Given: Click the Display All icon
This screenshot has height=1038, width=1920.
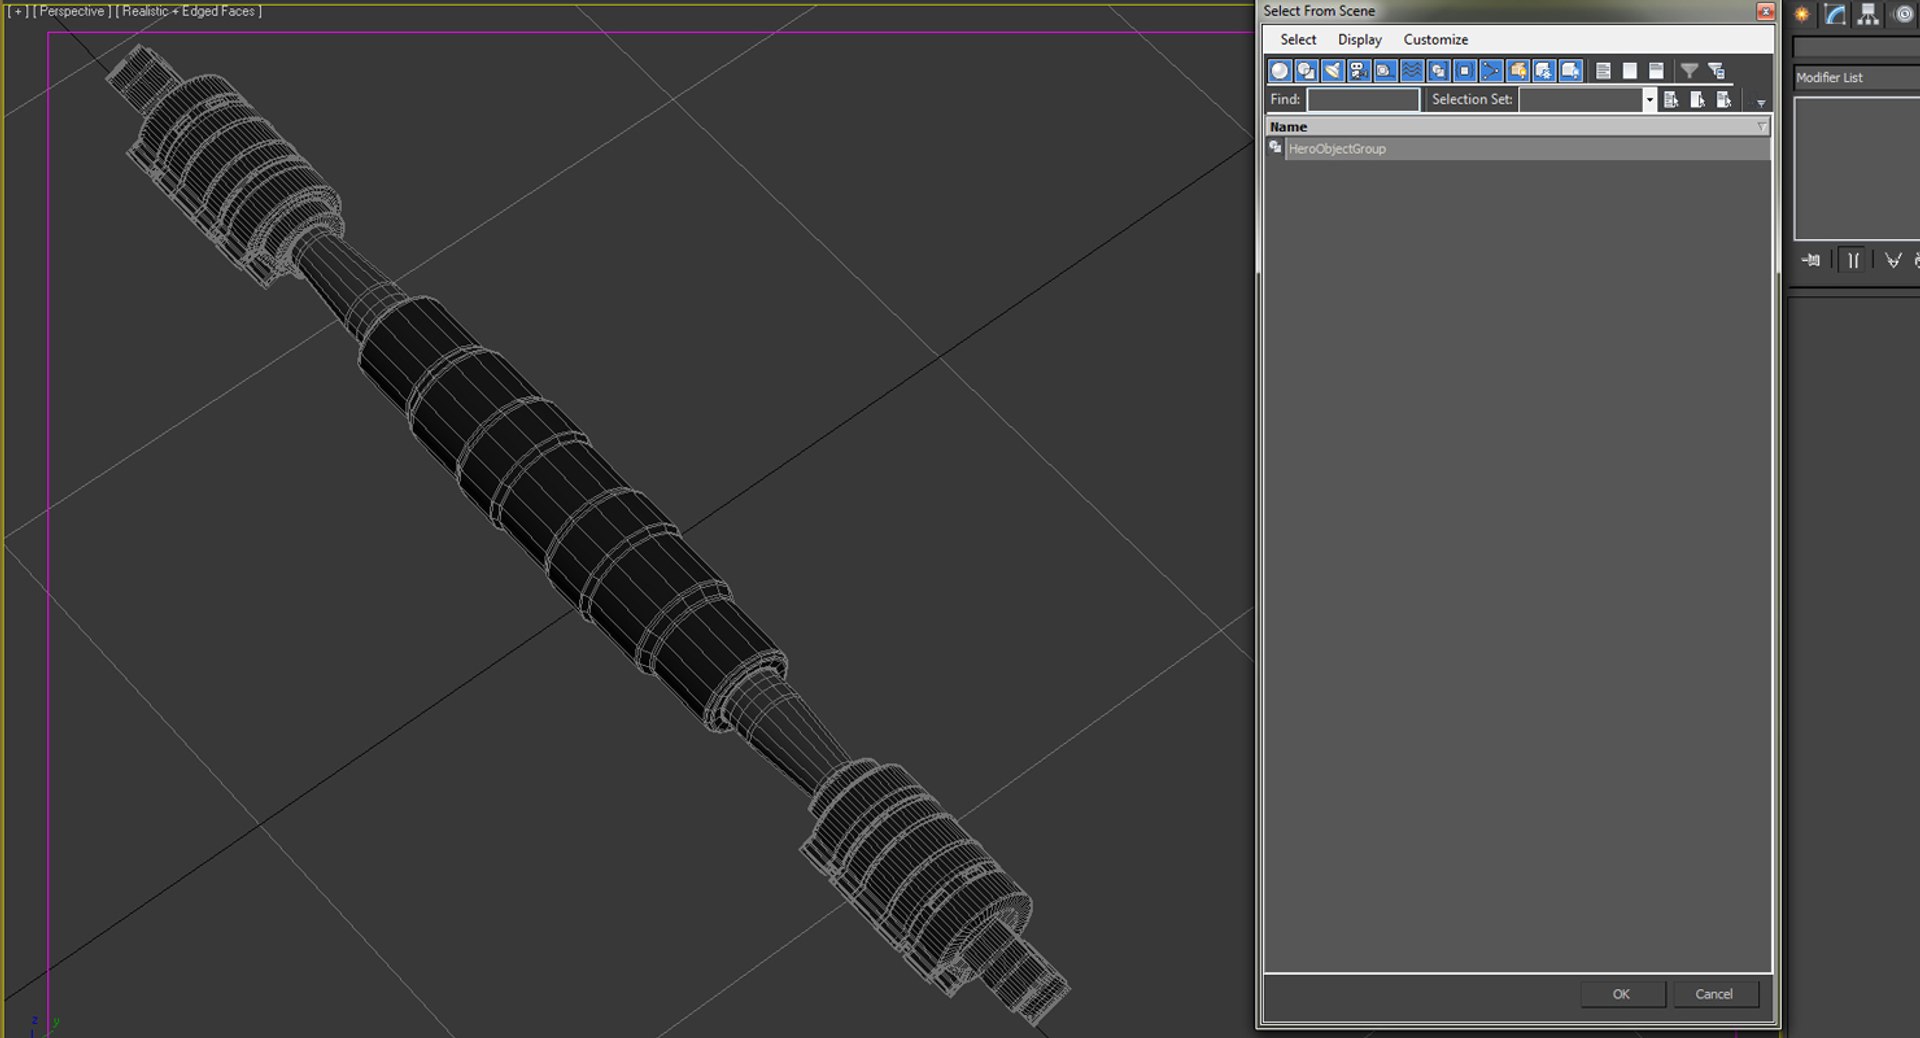Looking at the screenshot, I should (1603, 71).
